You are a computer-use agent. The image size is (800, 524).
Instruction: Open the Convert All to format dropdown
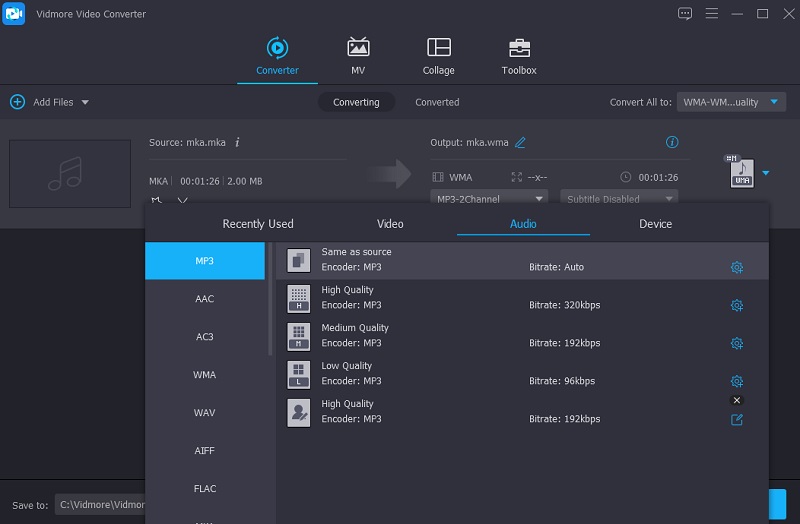pyautogui.click(x=731, y=102)
